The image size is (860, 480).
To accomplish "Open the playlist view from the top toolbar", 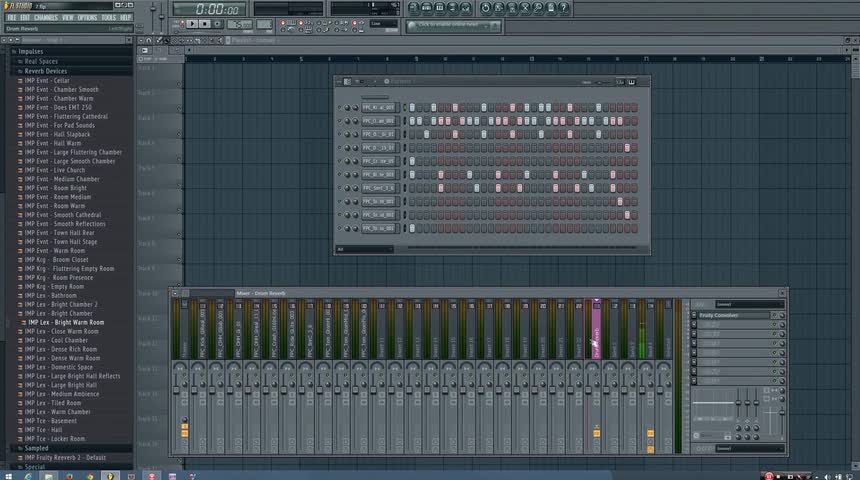I will click(414, 8).
